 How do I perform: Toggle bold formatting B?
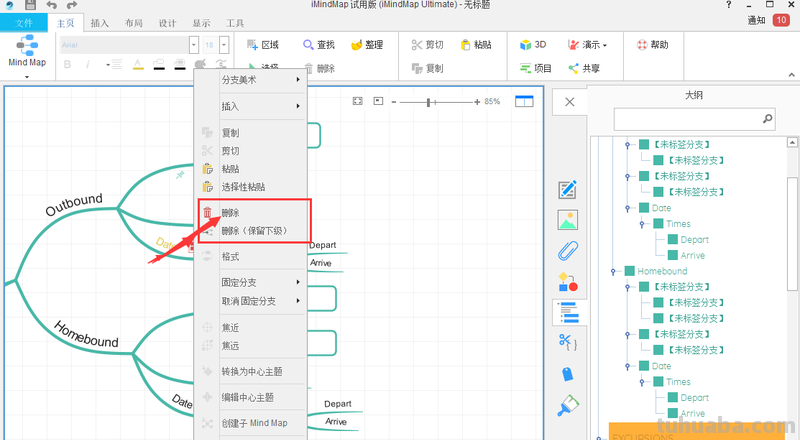point(67,64)
